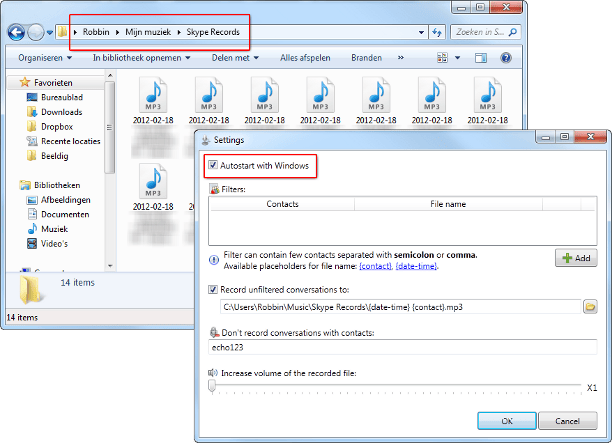
Task: Toggle Autostart with Windows checkbox
Action: coord(213,165)
